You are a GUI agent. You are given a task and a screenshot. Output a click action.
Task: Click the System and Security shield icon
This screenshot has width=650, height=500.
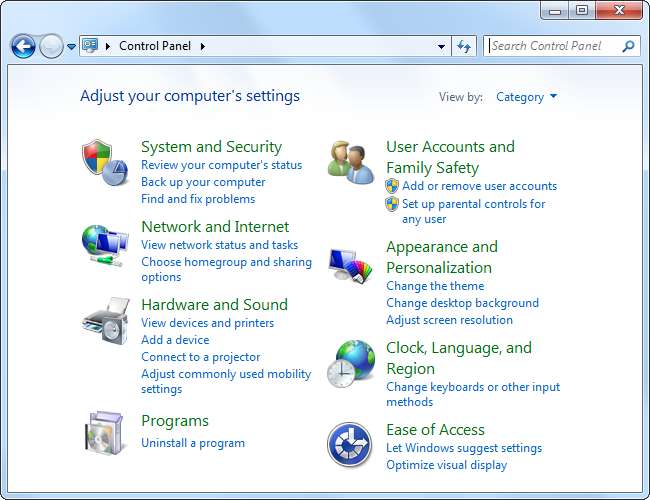click(104, 162)
